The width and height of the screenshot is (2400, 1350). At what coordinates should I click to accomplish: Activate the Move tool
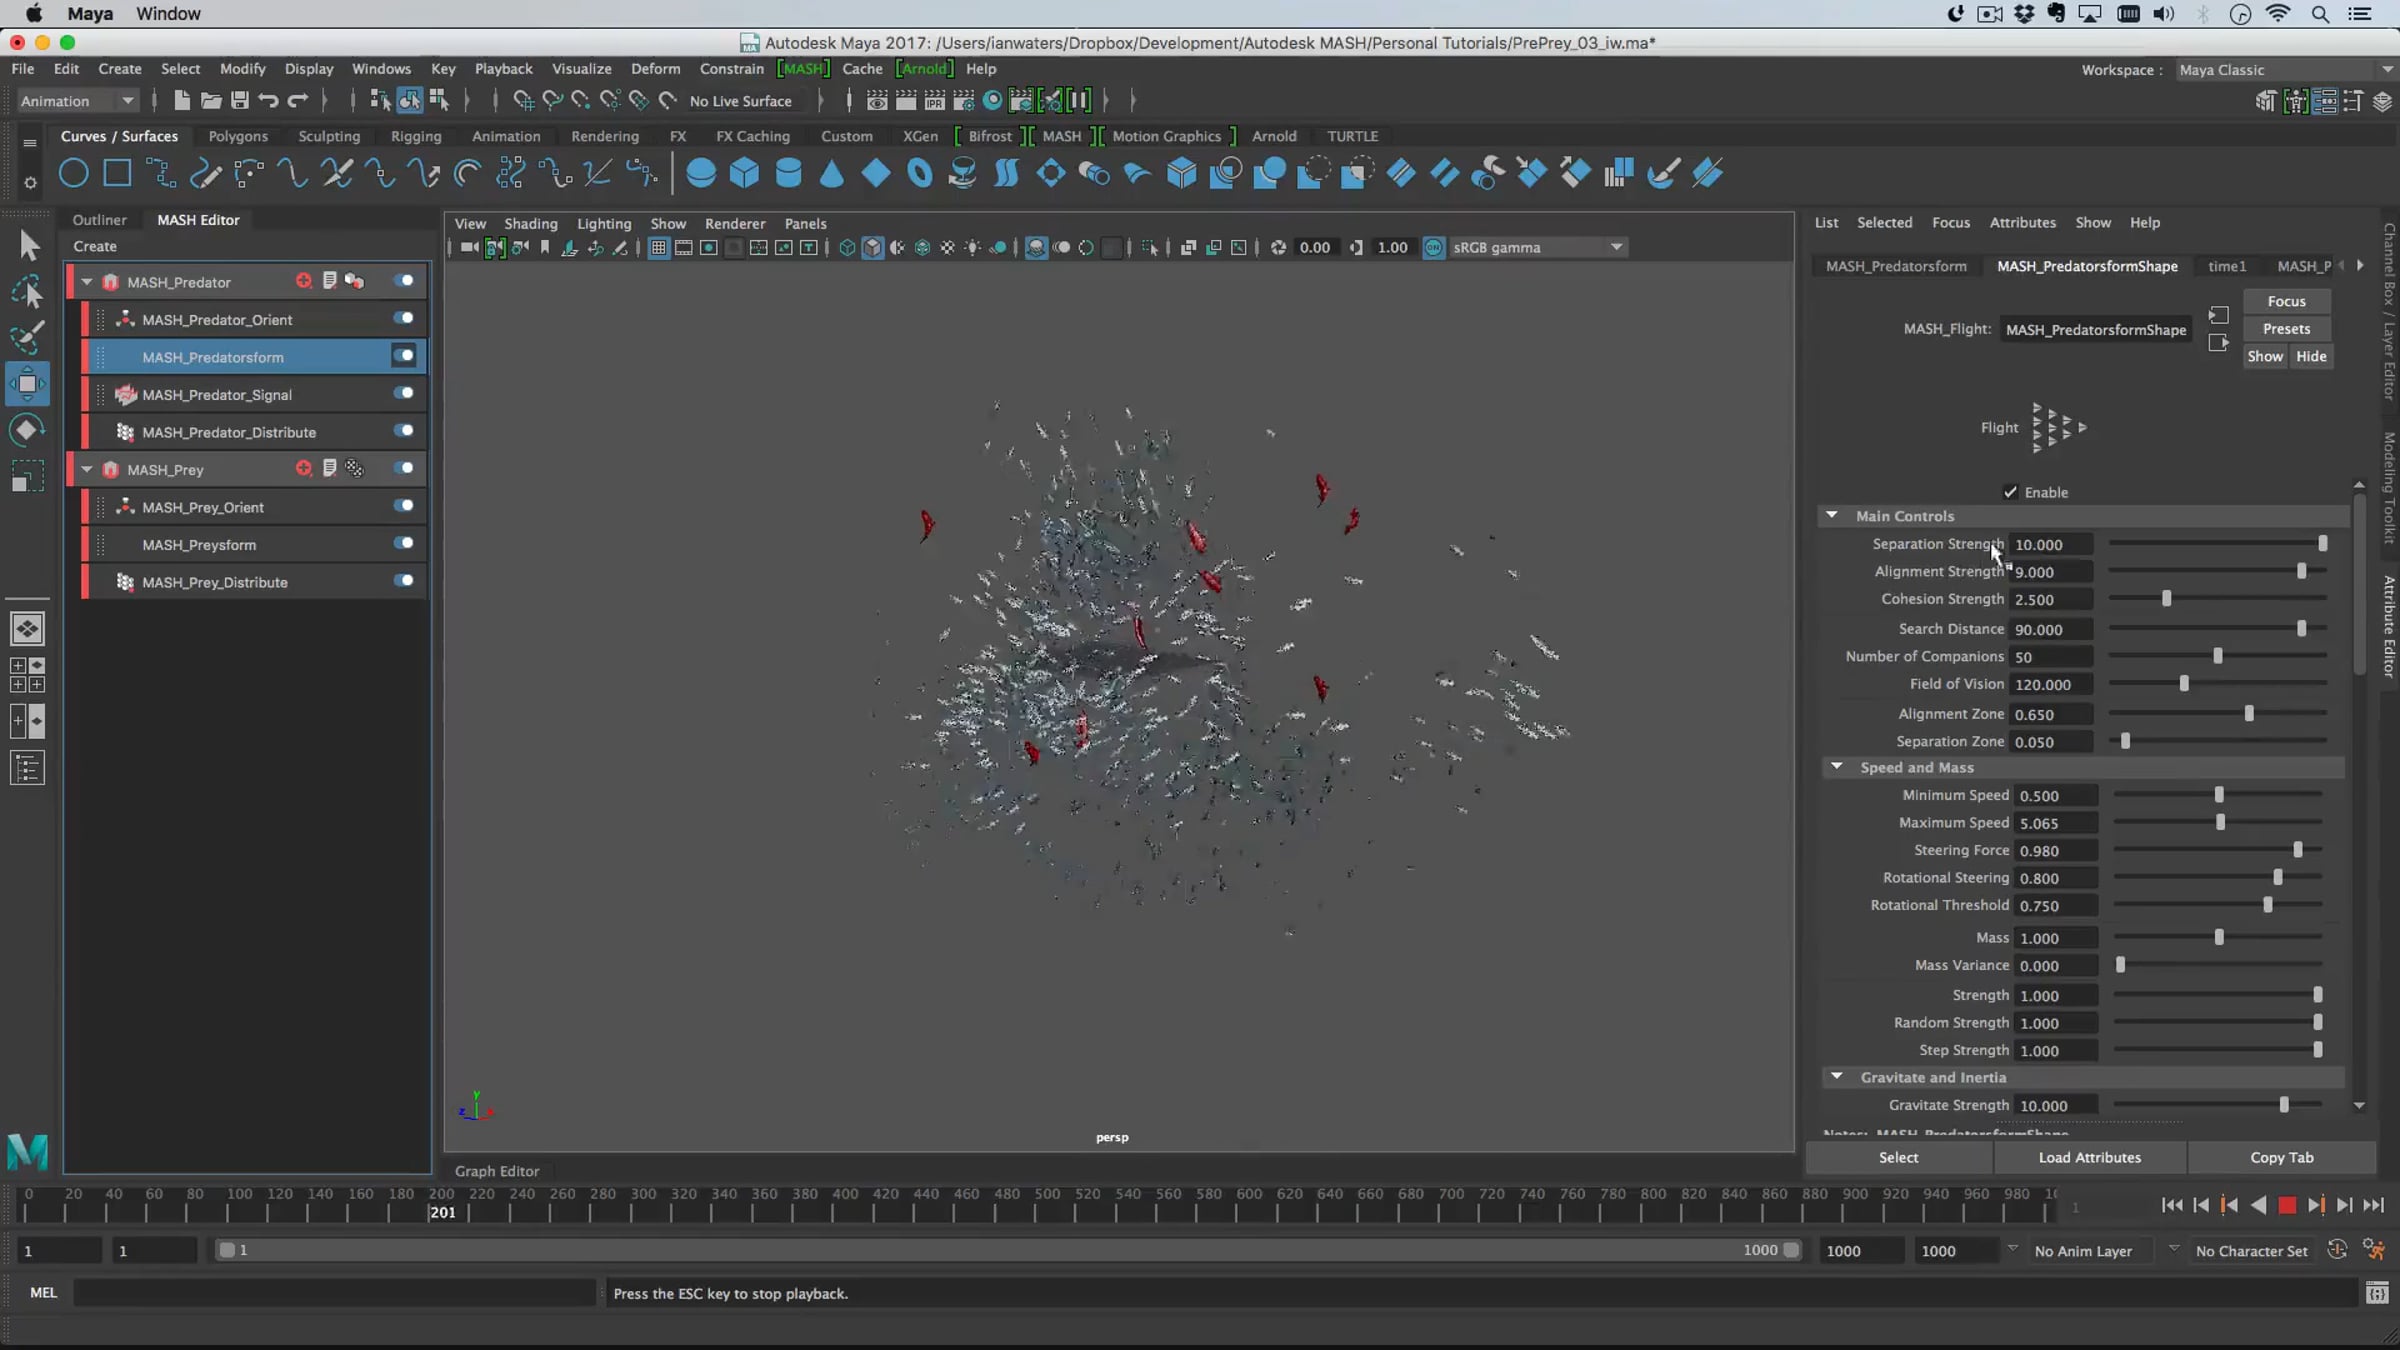click(x=28, y=384)
